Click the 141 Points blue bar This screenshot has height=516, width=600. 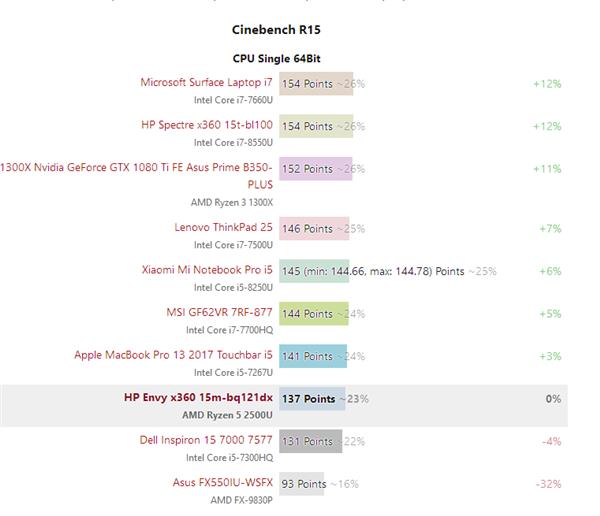[313, 356]
